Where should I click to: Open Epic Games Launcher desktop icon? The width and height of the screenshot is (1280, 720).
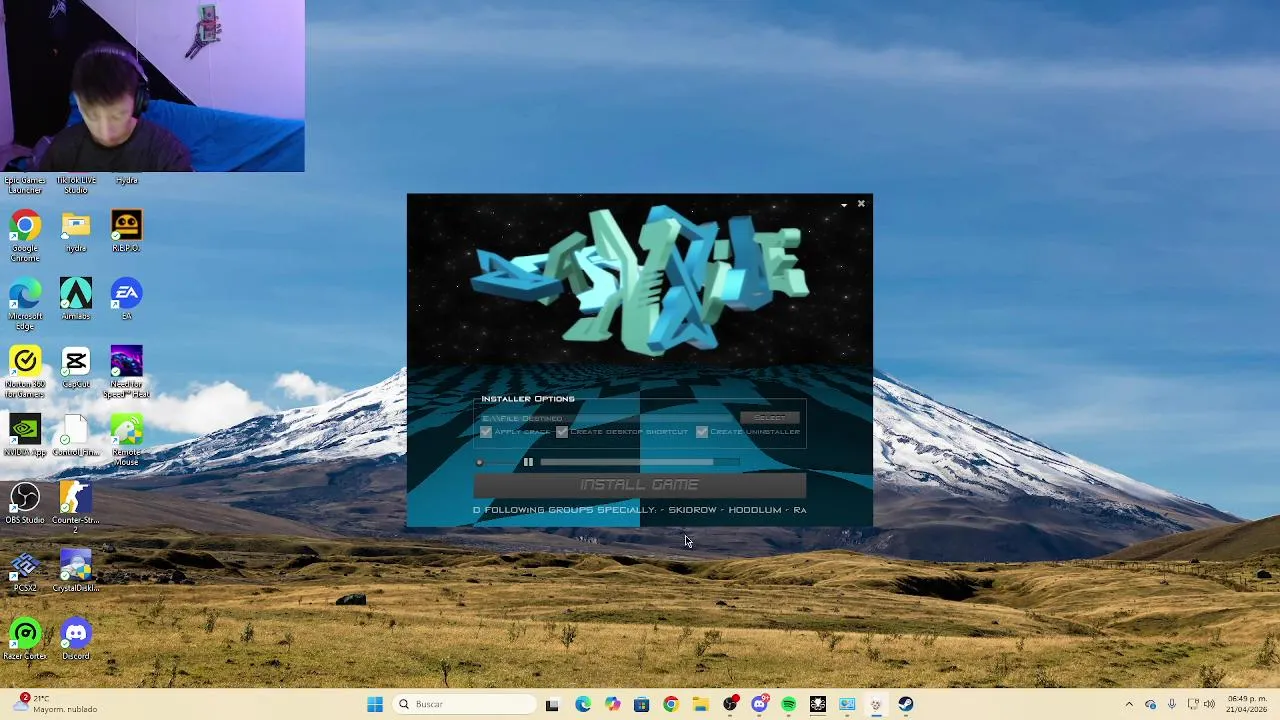(25, 184)
